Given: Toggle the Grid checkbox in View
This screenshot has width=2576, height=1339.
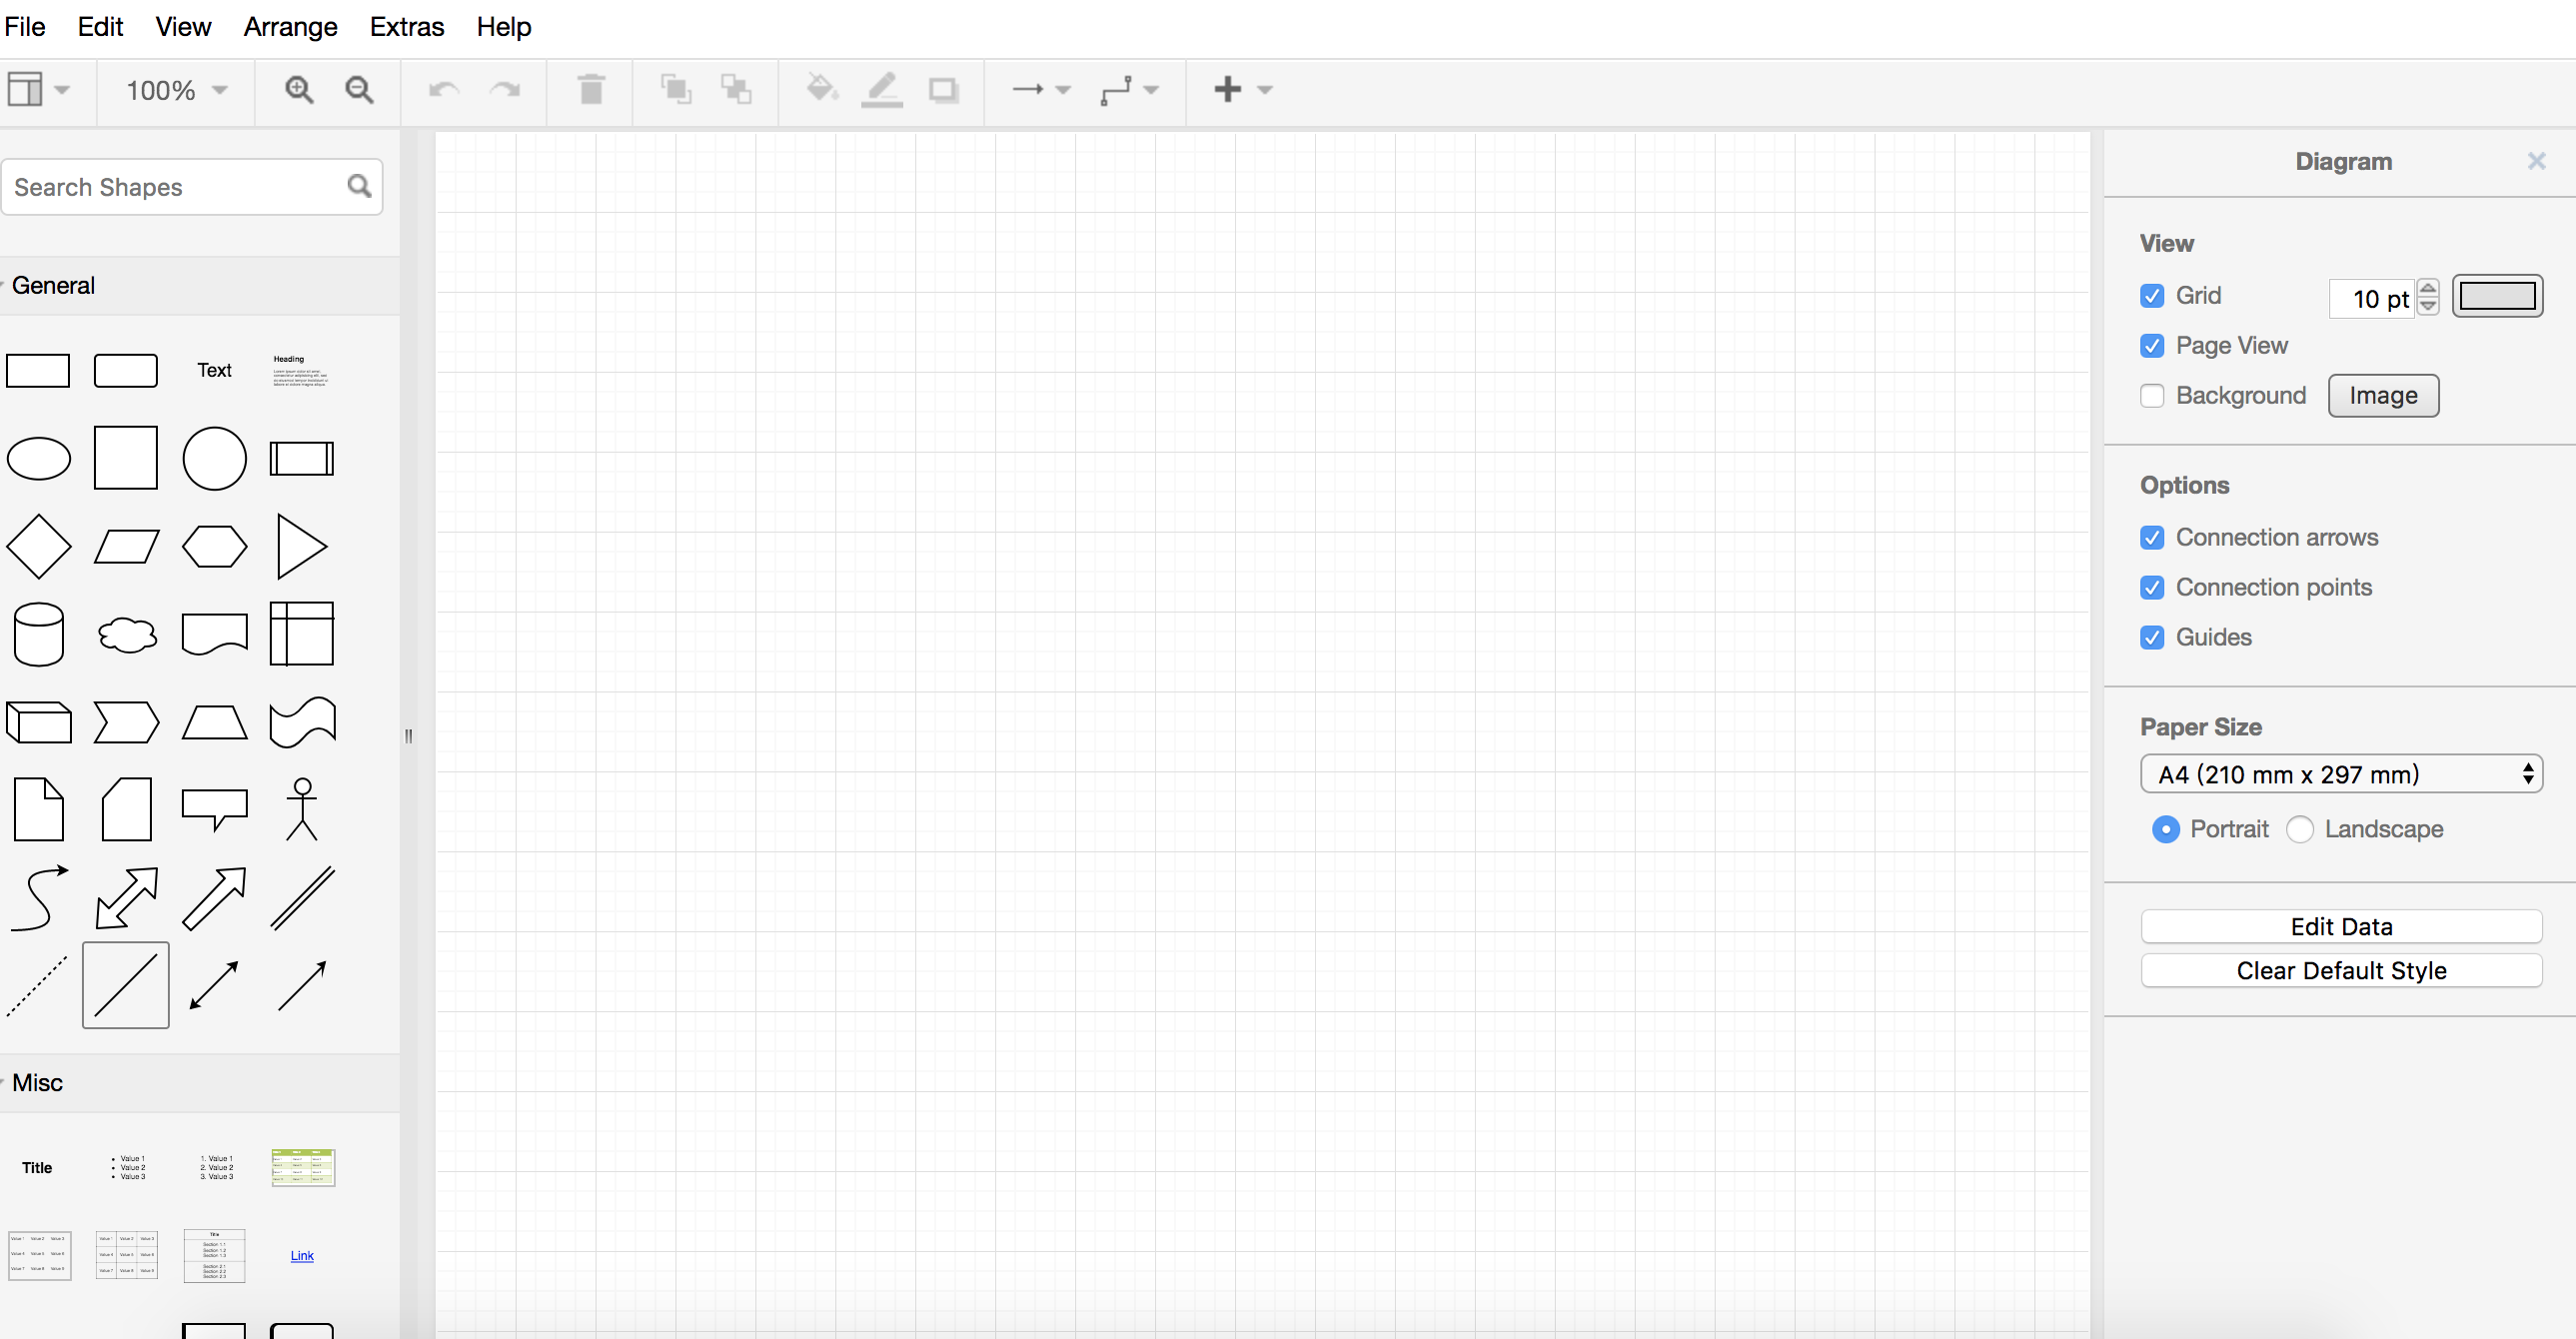Looking at the screenshot, I should click(2153, 295).
